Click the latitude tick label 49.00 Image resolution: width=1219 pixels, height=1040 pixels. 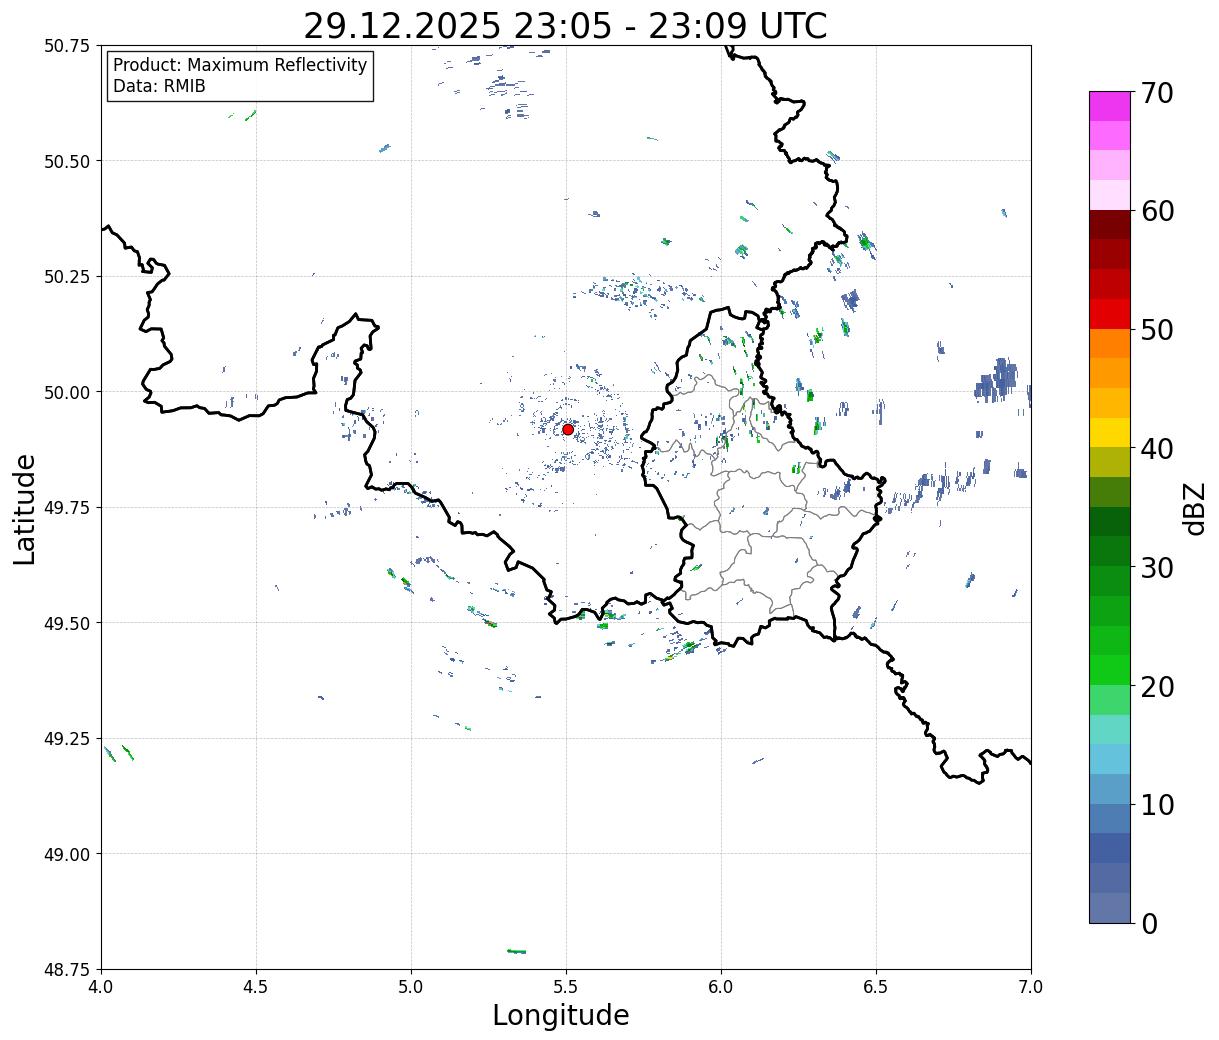66,854
